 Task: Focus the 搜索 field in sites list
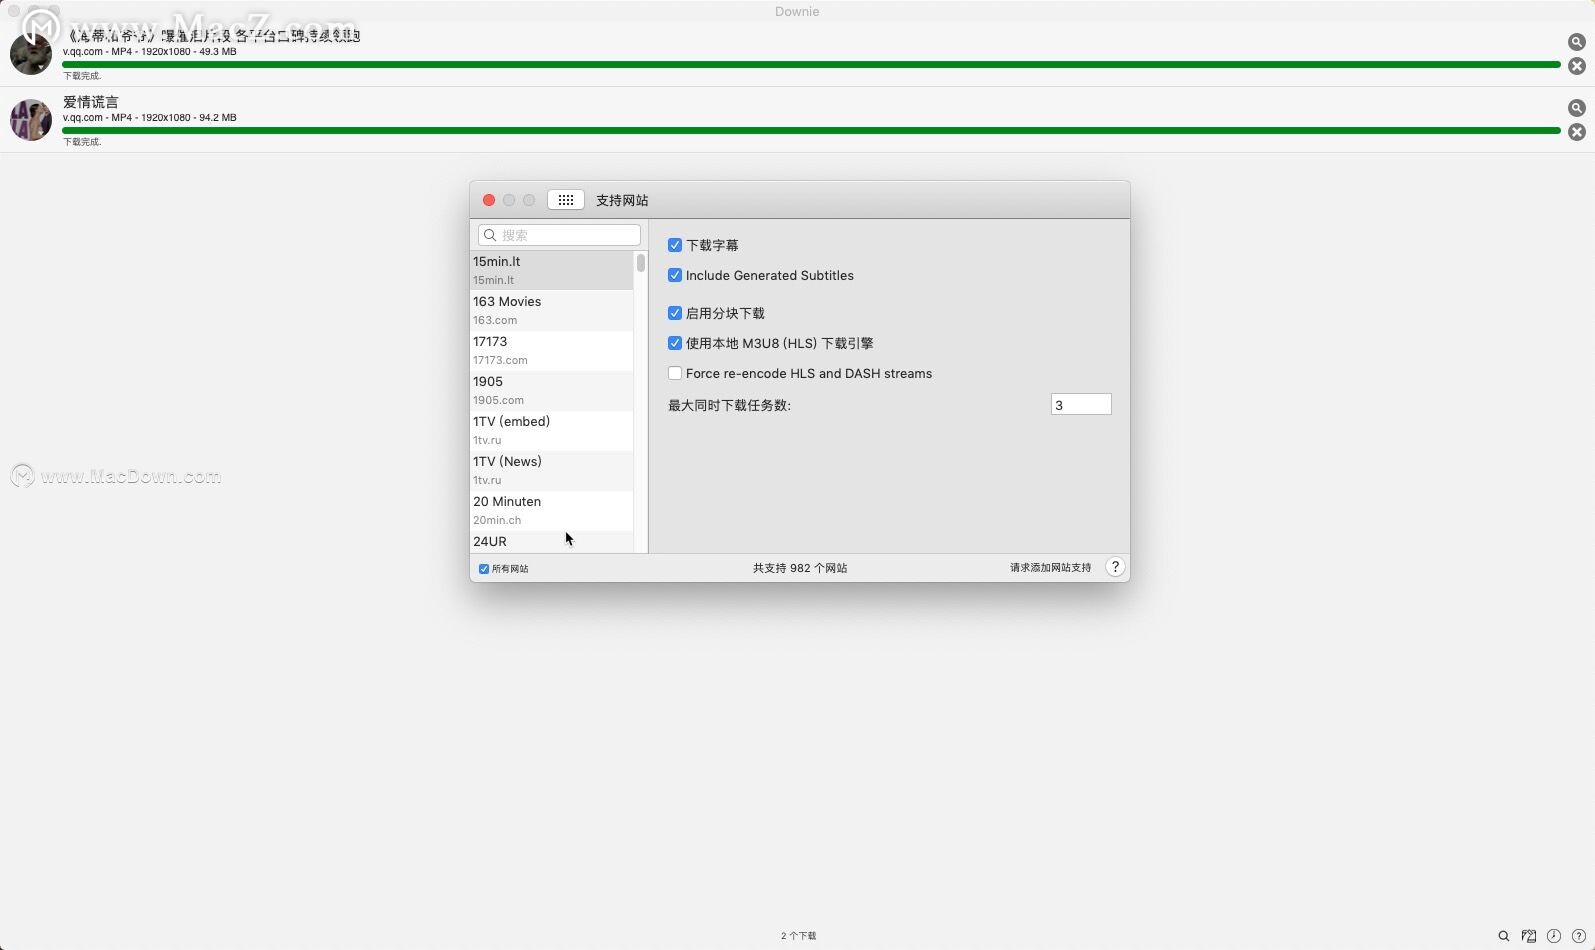[559, 235]
